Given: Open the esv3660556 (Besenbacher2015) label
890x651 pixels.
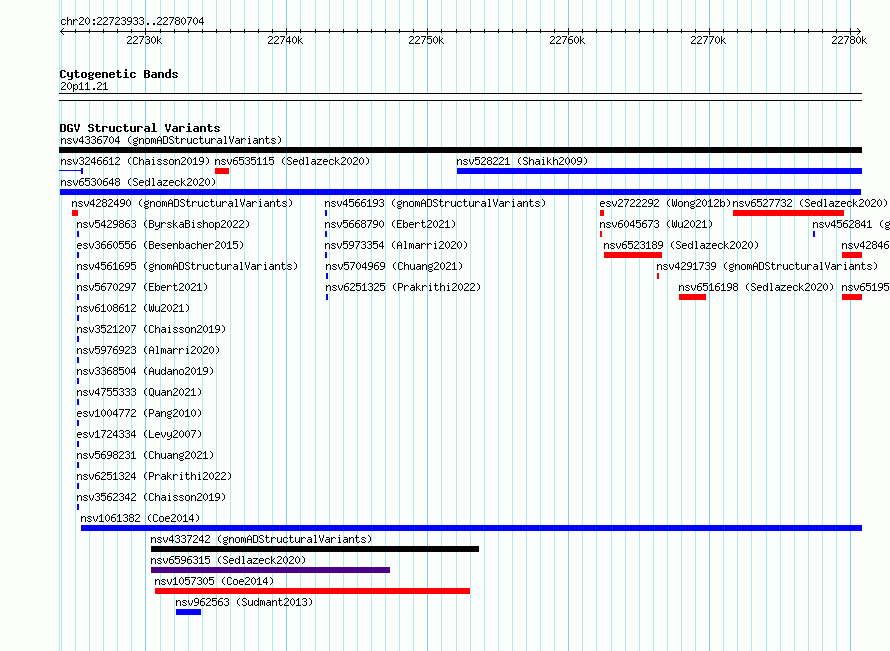Looking at the screenshot, I should pyautogui.click(x=160, y=245).
